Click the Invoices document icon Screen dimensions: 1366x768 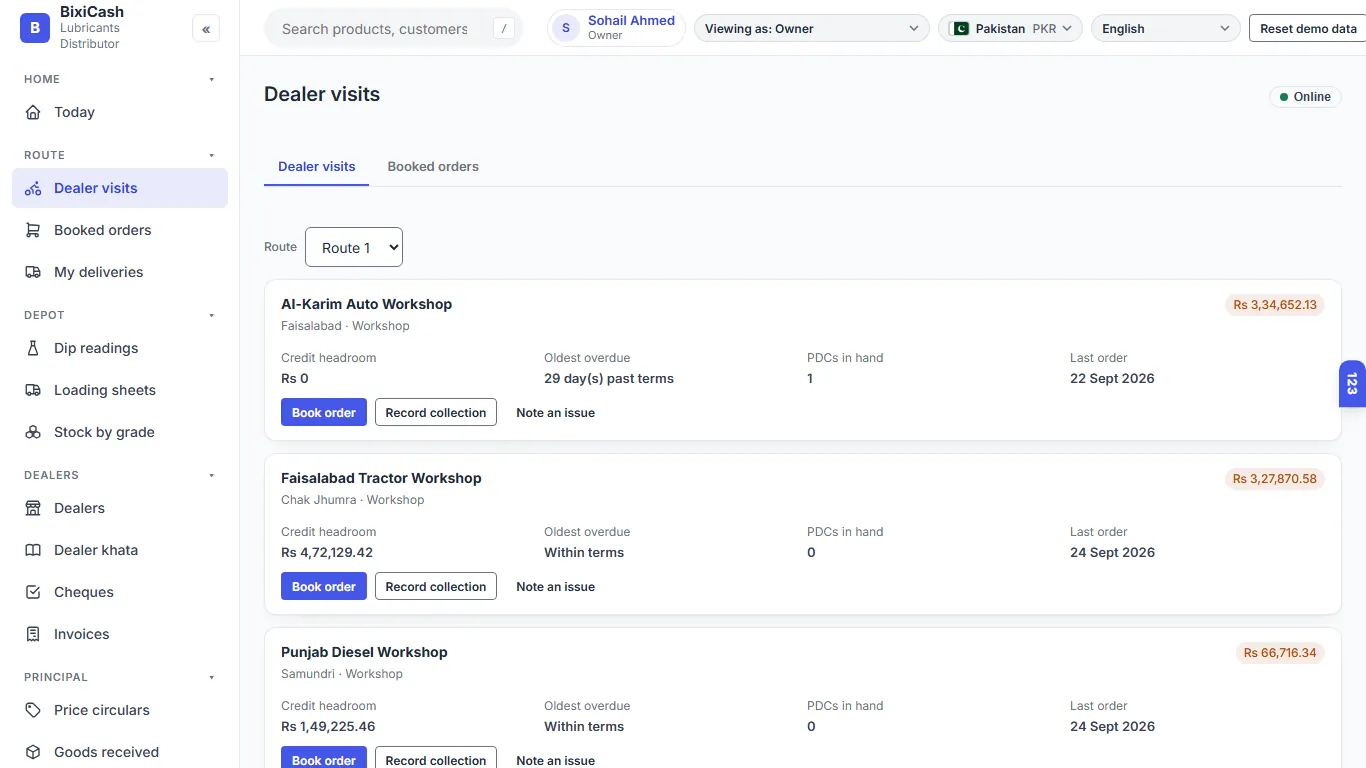(33, 634)
